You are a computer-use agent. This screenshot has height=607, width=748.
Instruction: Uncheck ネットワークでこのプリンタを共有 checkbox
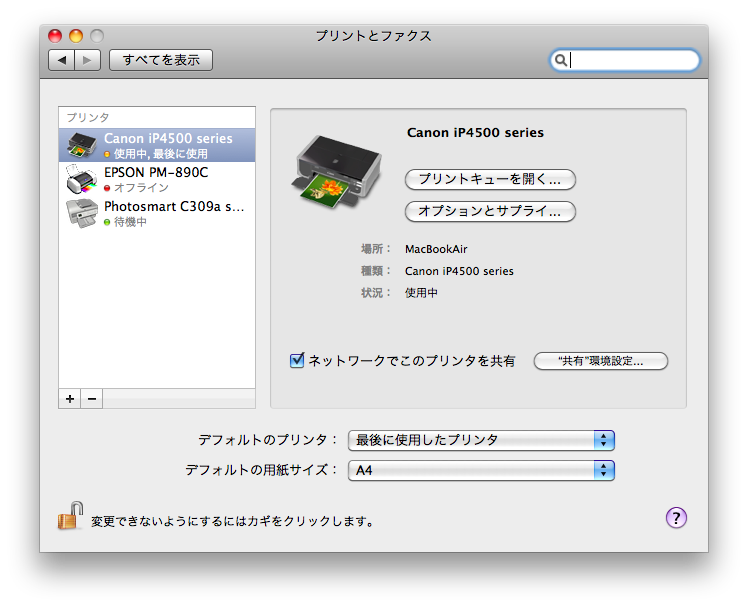click(297, 360)
